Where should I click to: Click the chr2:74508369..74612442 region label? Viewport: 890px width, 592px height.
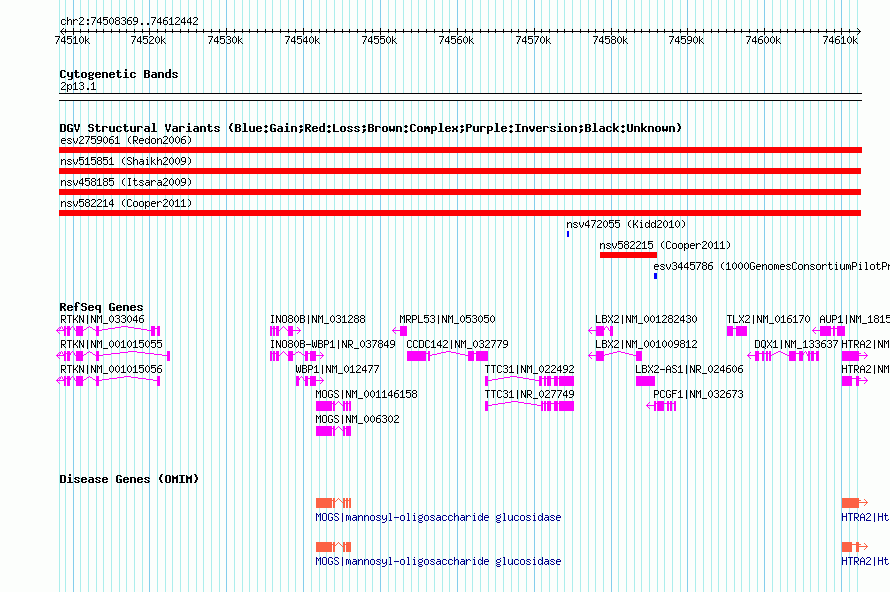click(x=129, y=21)
